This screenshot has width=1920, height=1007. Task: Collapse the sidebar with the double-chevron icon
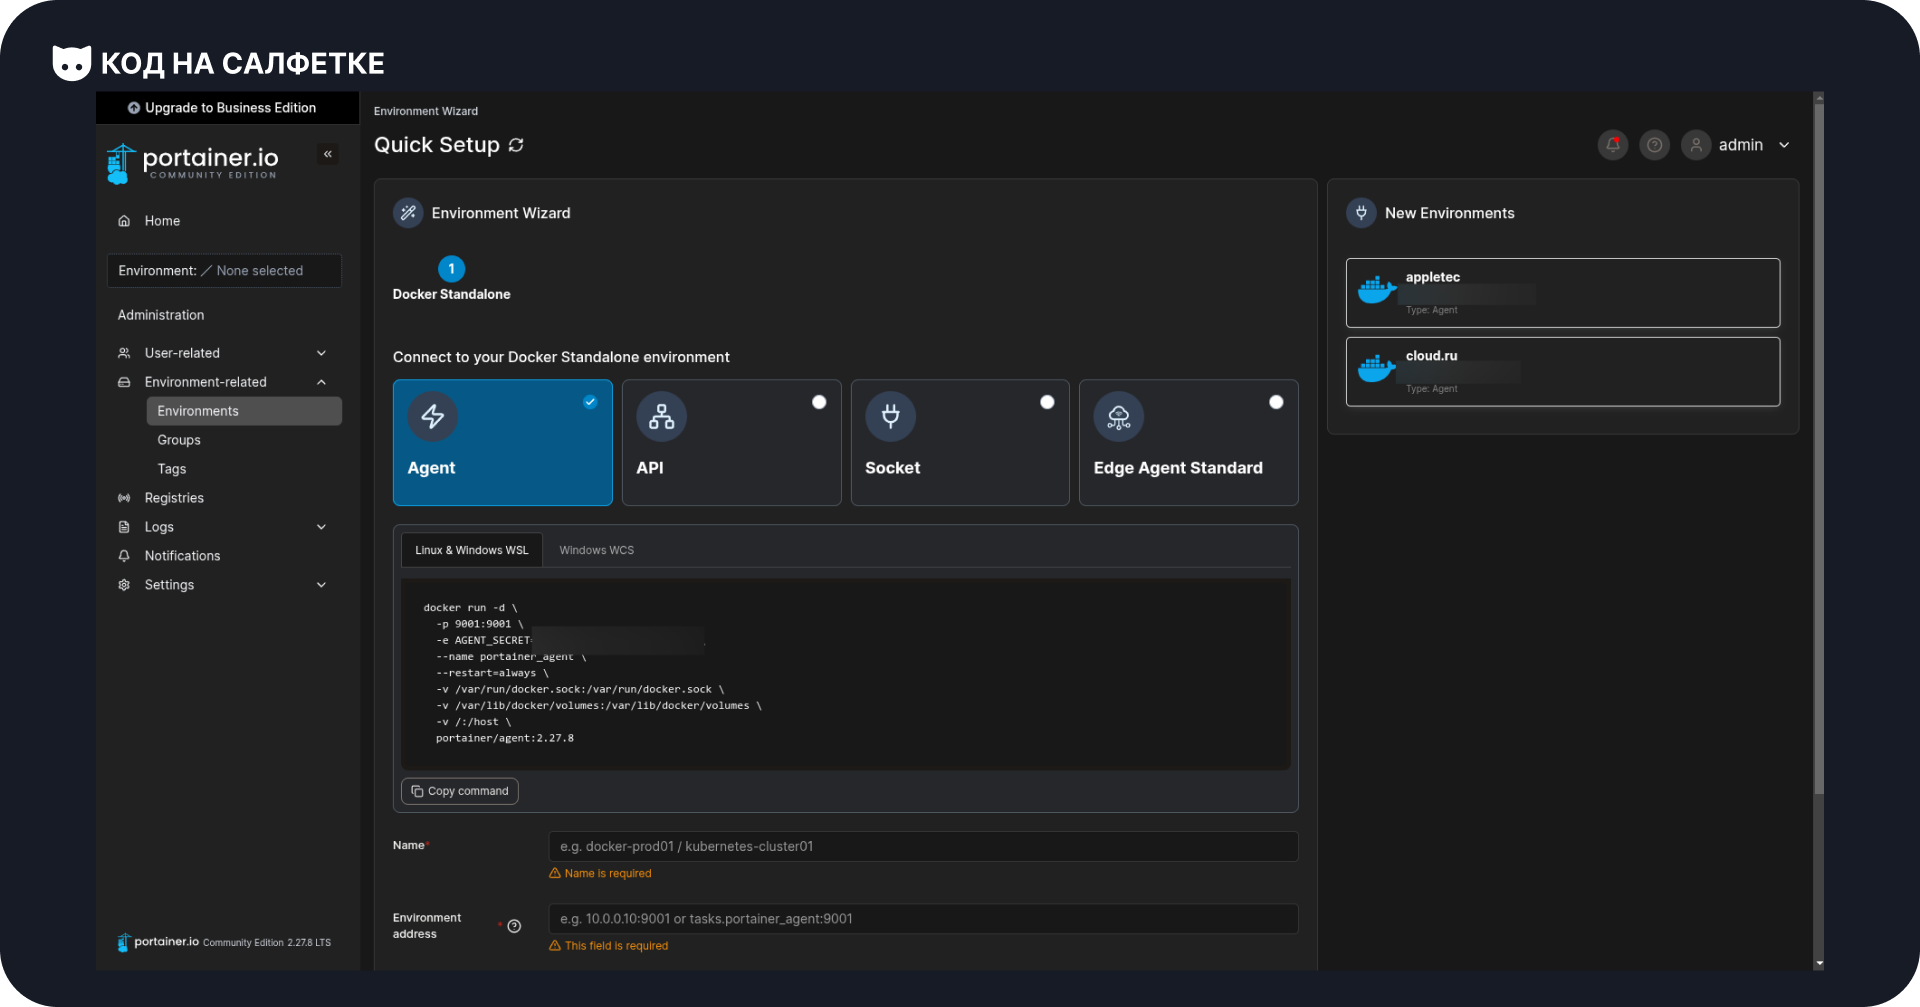328,154
